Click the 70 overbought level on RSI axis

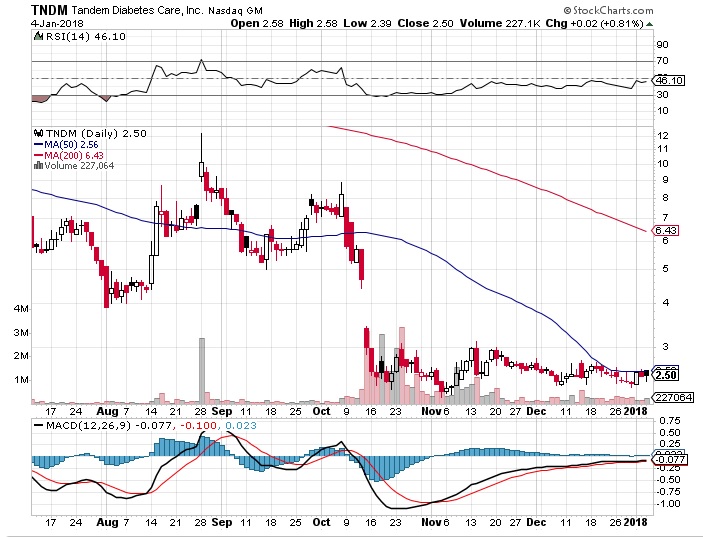click(x=663, y=61)
